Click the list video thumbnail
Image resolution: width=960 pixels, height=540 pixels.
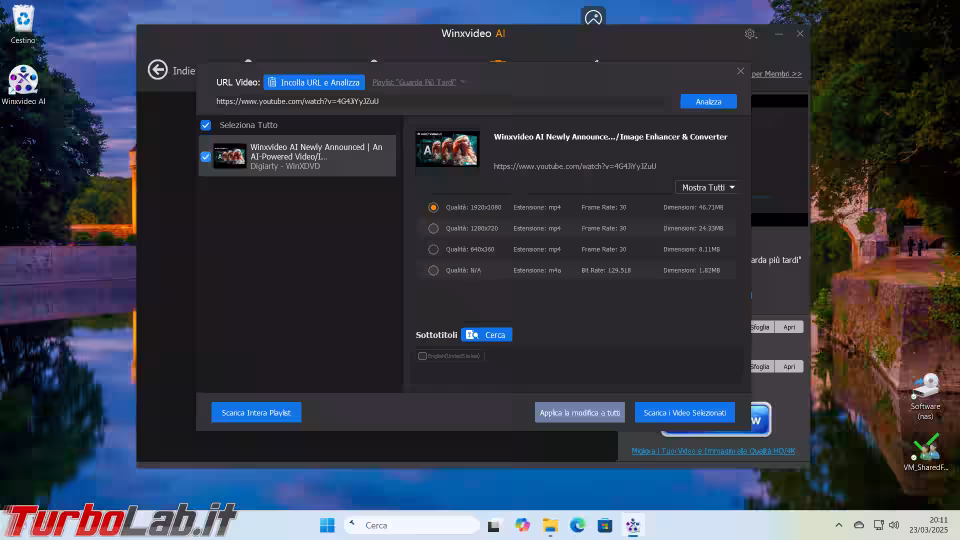tap(230, 156)
